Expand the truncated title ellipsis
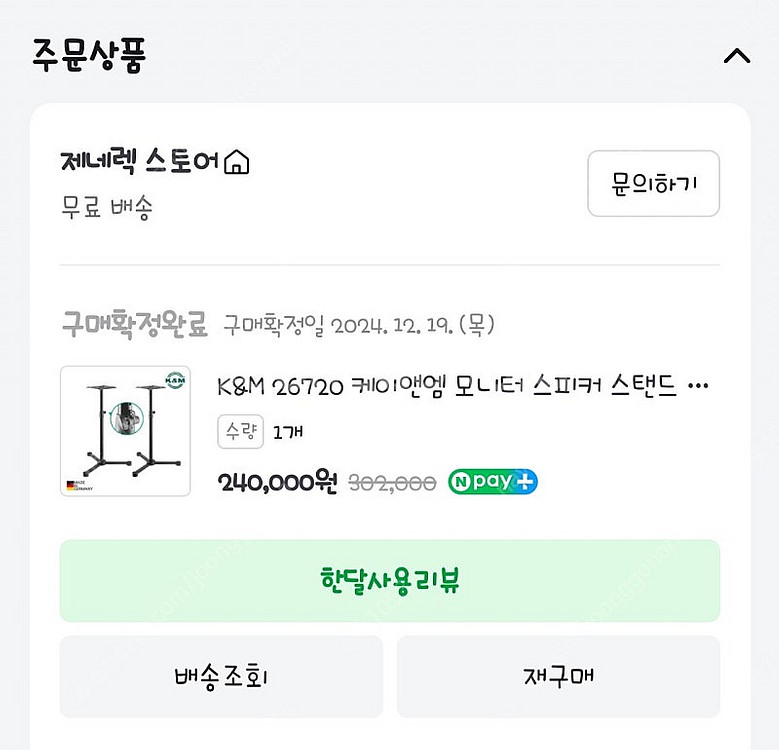The width and height of the screenshot is (779, 750). 699,386
